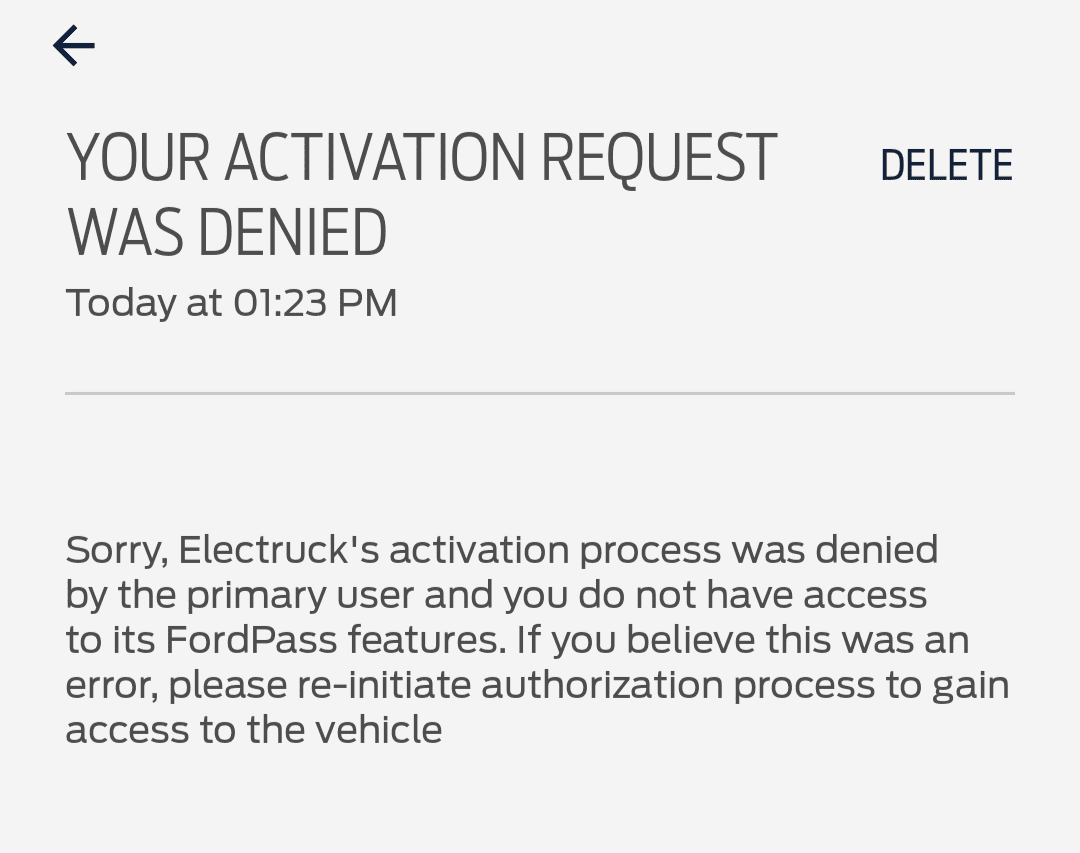
Task: Select the "Today at 01:23 PM" timestamp
Action: click(231, 303)
